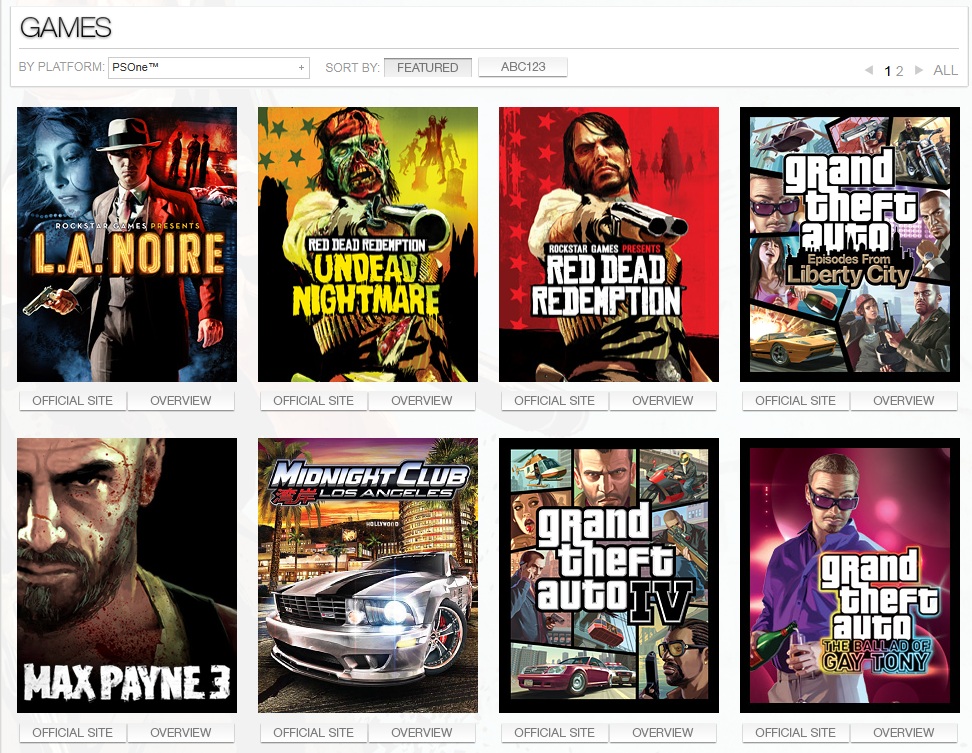The height and width of the screenshot is (753, 972).
Task: Open Midnight Club Los Angeles cover
Action: pyautogui.click(x=368, y=575)
